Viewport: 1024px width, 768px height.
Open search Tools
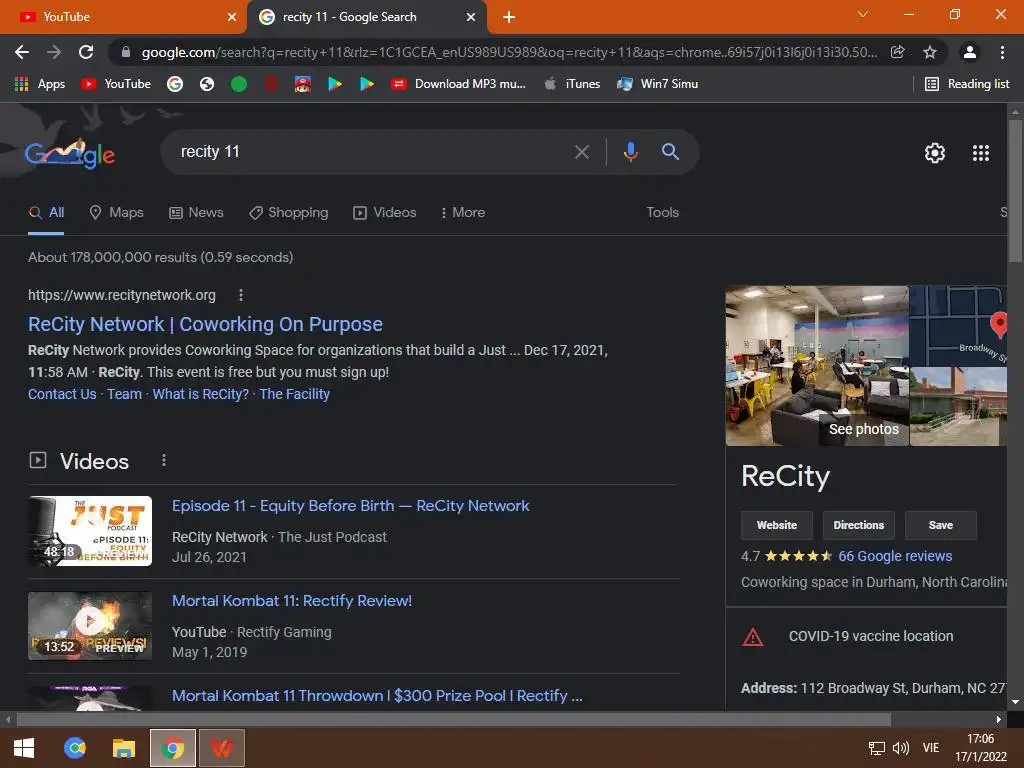click(662, 212)
